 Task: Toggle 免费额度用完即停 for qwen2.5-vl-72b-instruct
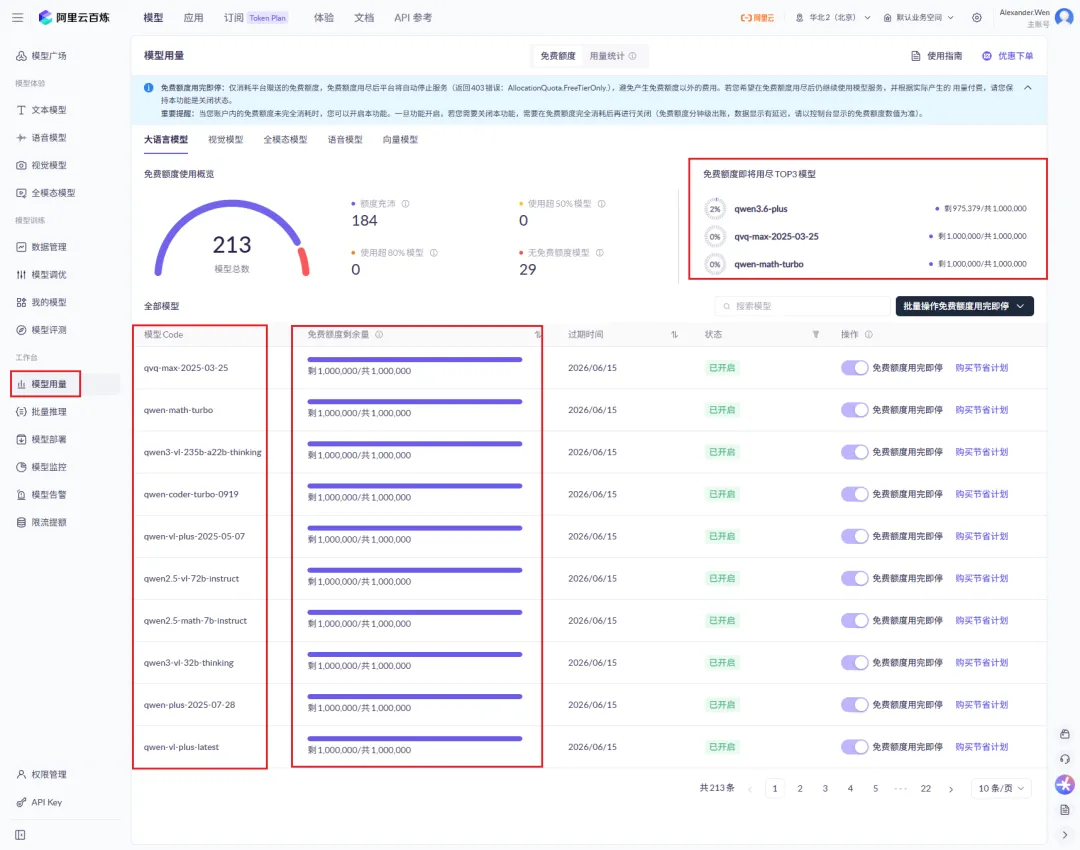[854, 579]
